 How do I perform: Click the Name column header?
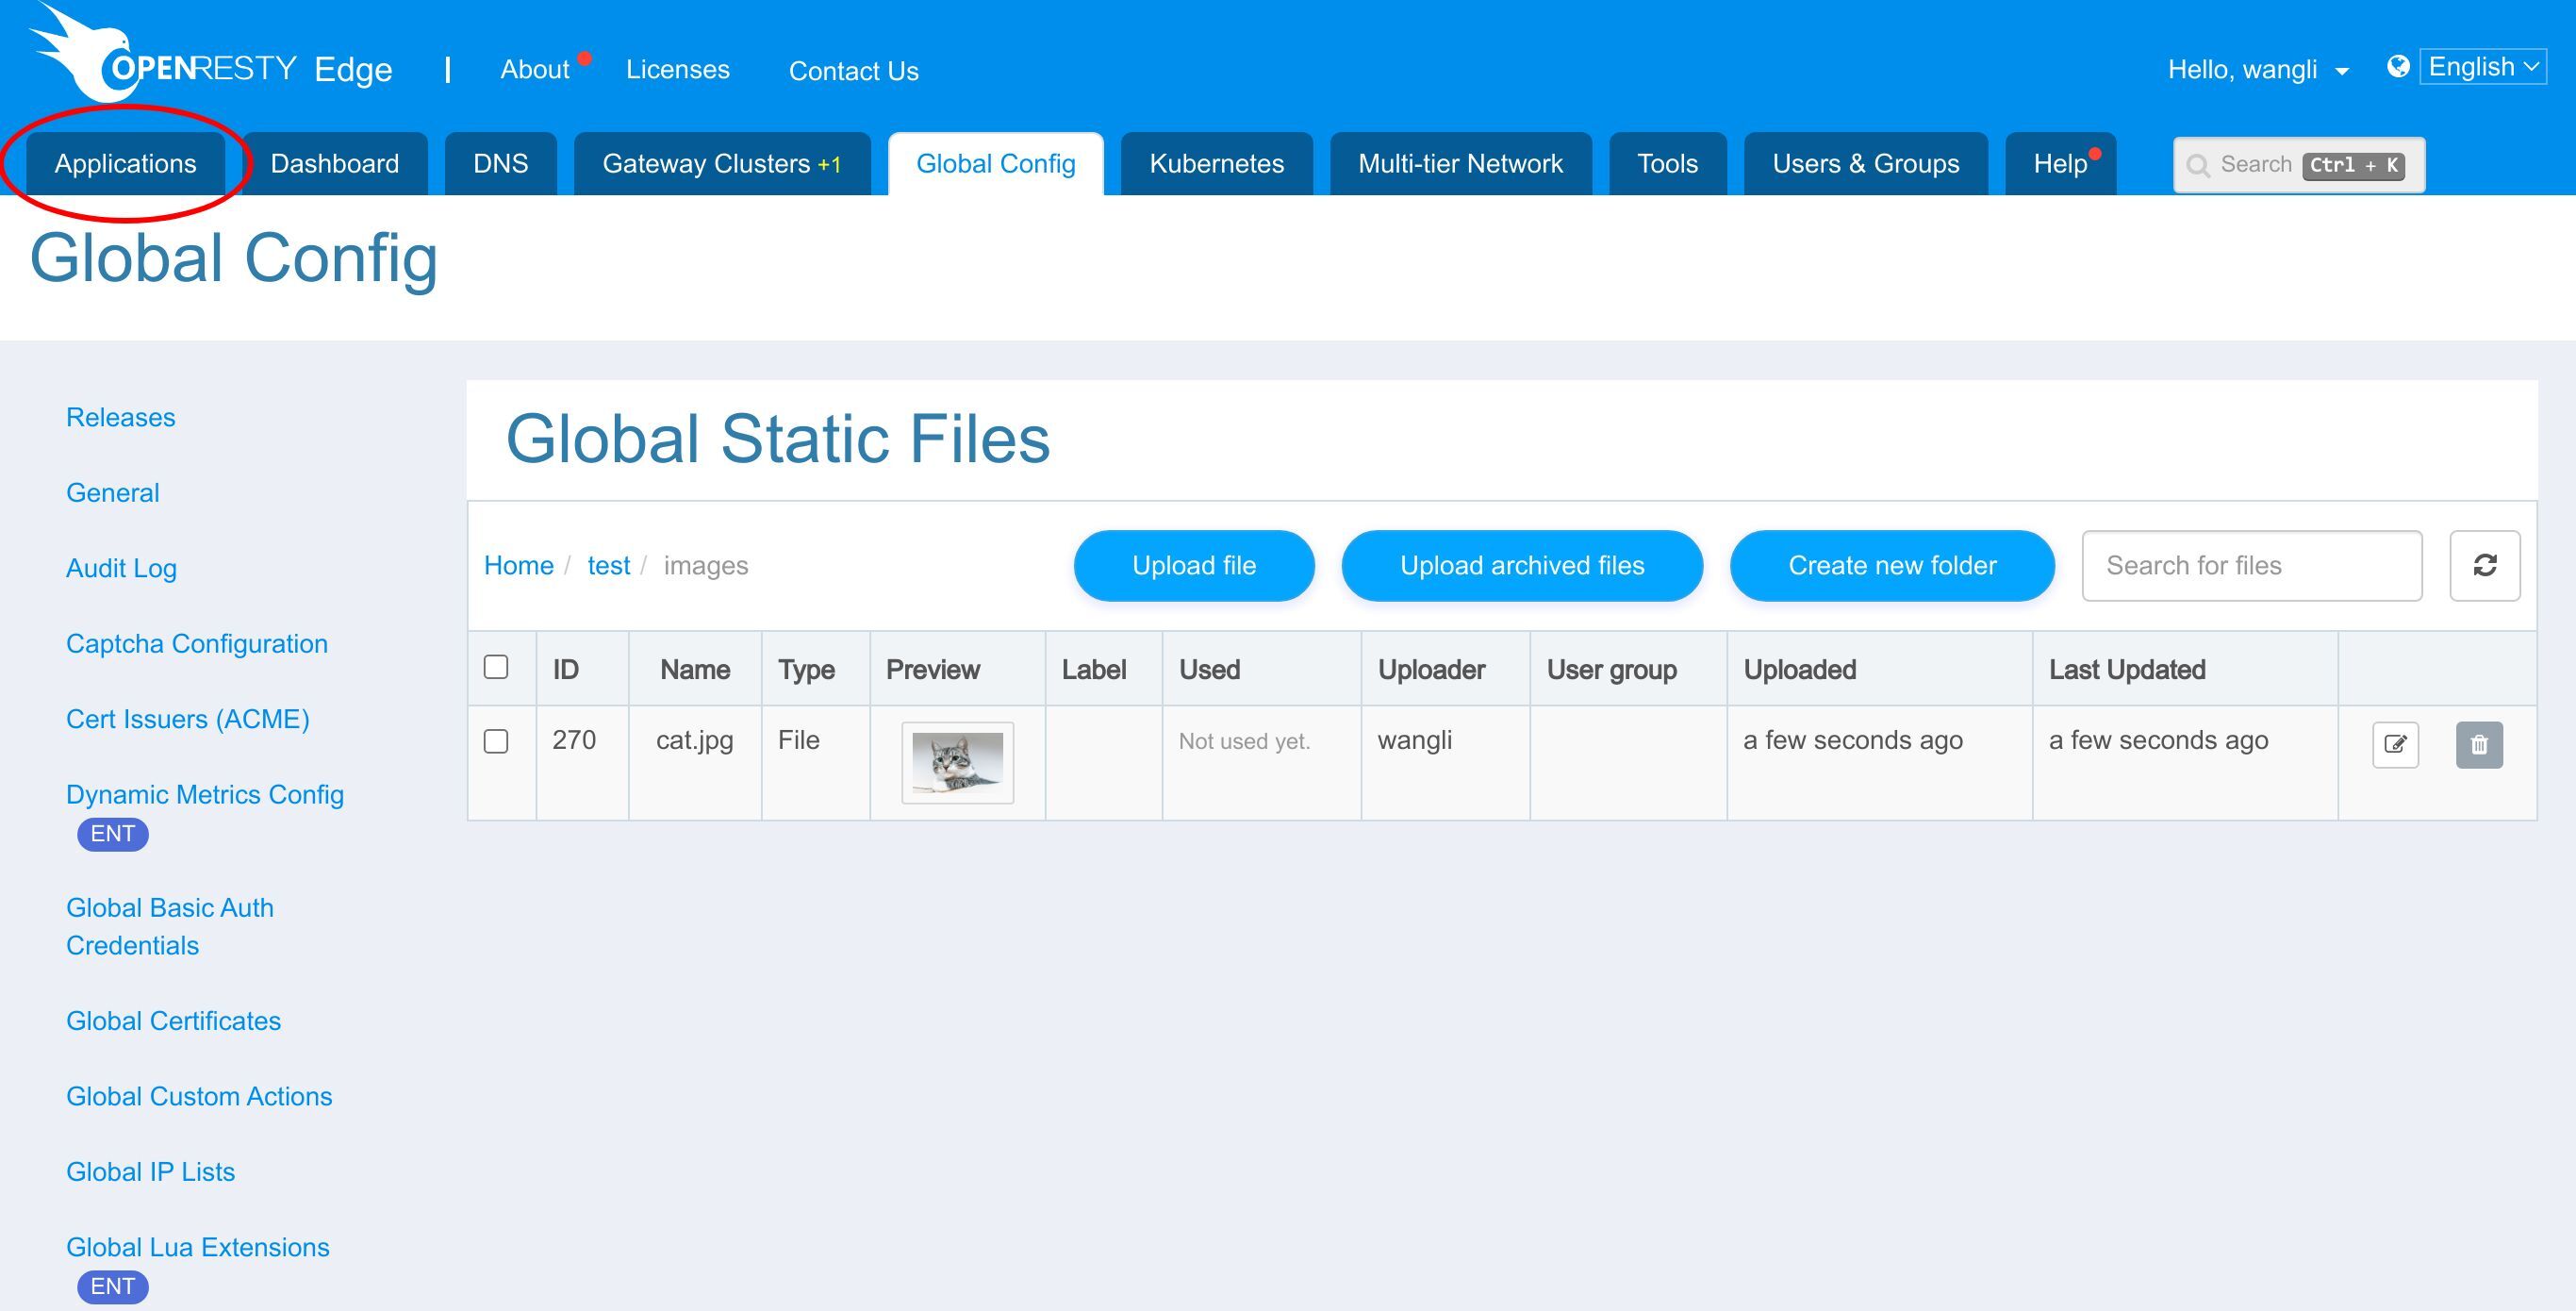click(x=695, y=669)
